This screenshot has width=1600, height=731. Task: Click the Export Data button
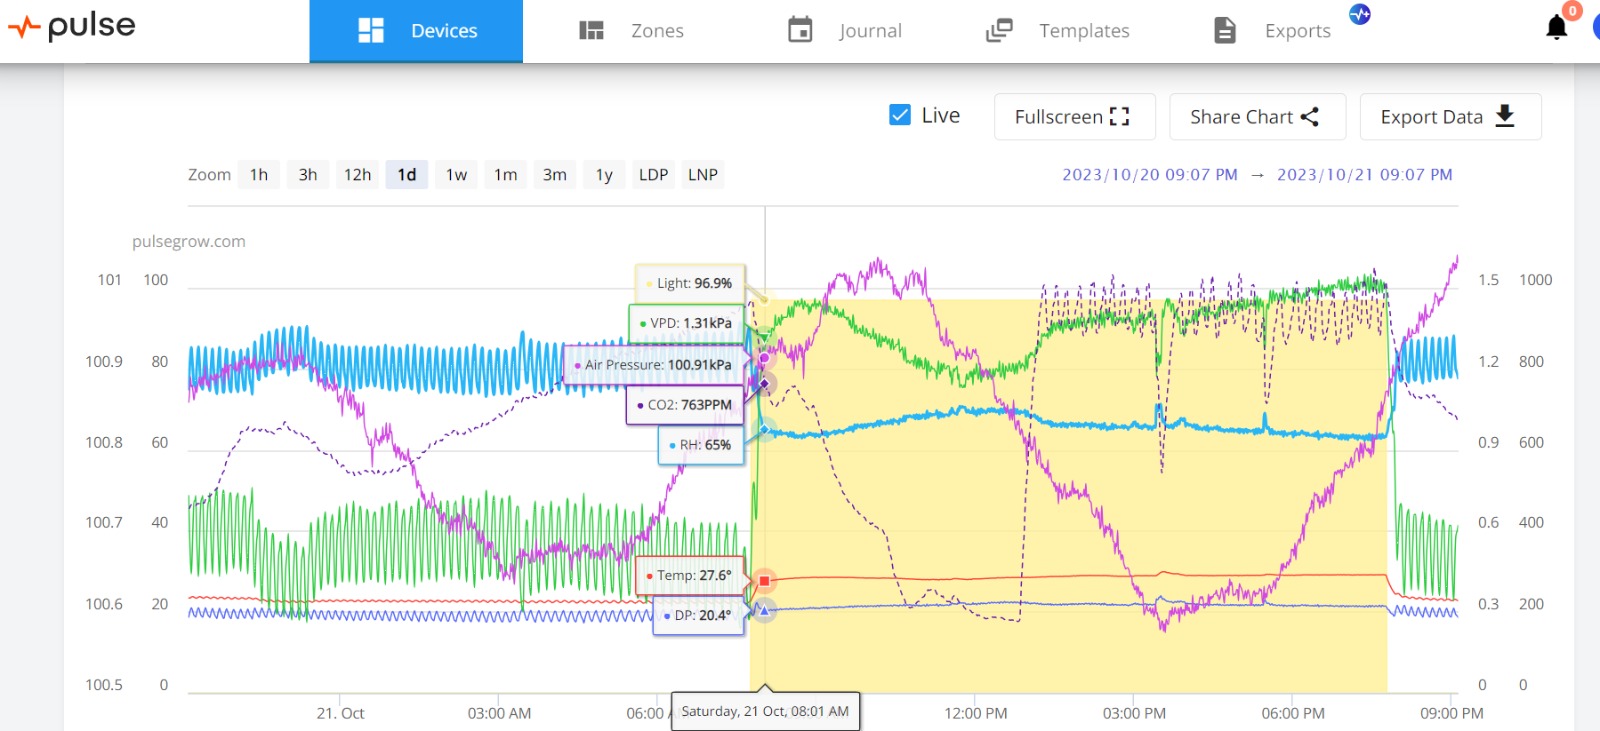[x=1450, y=117]
